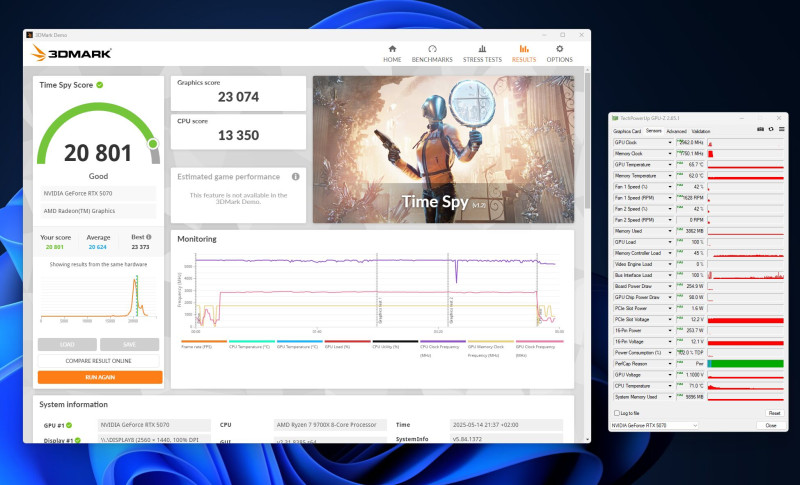The image size is (800, 485).
Task: Click the score distribution chart
Action: coord(98,298)
